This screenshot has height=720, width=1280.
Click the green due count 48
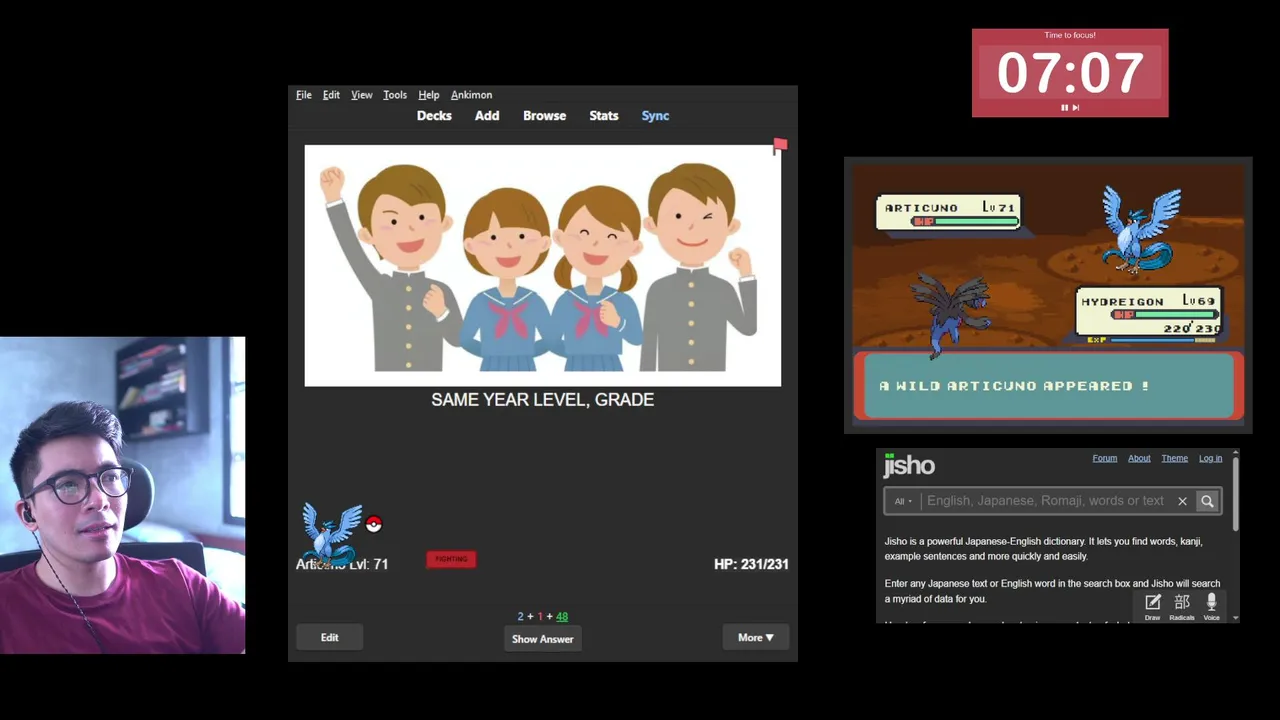pyautogui.click(x=562, y=616)
